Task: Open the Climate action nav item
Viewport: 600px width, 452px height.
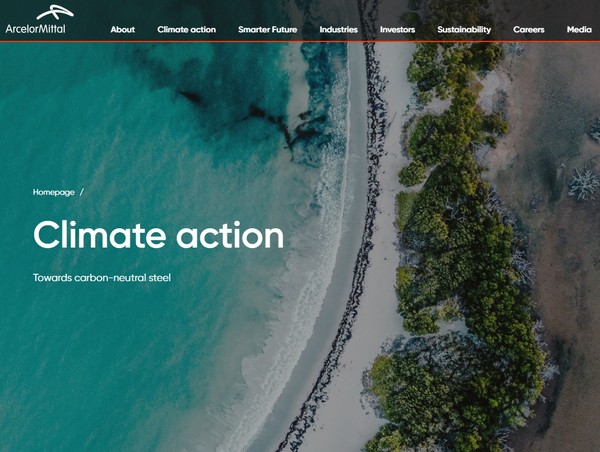Action: [x=186, y=29]
